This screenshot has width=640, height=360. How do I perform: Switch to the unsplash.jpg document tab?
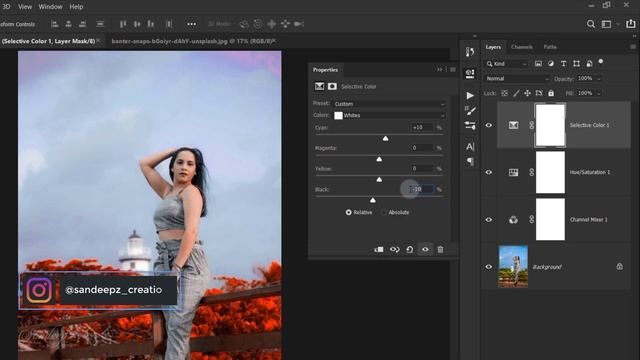click(193, 41)
